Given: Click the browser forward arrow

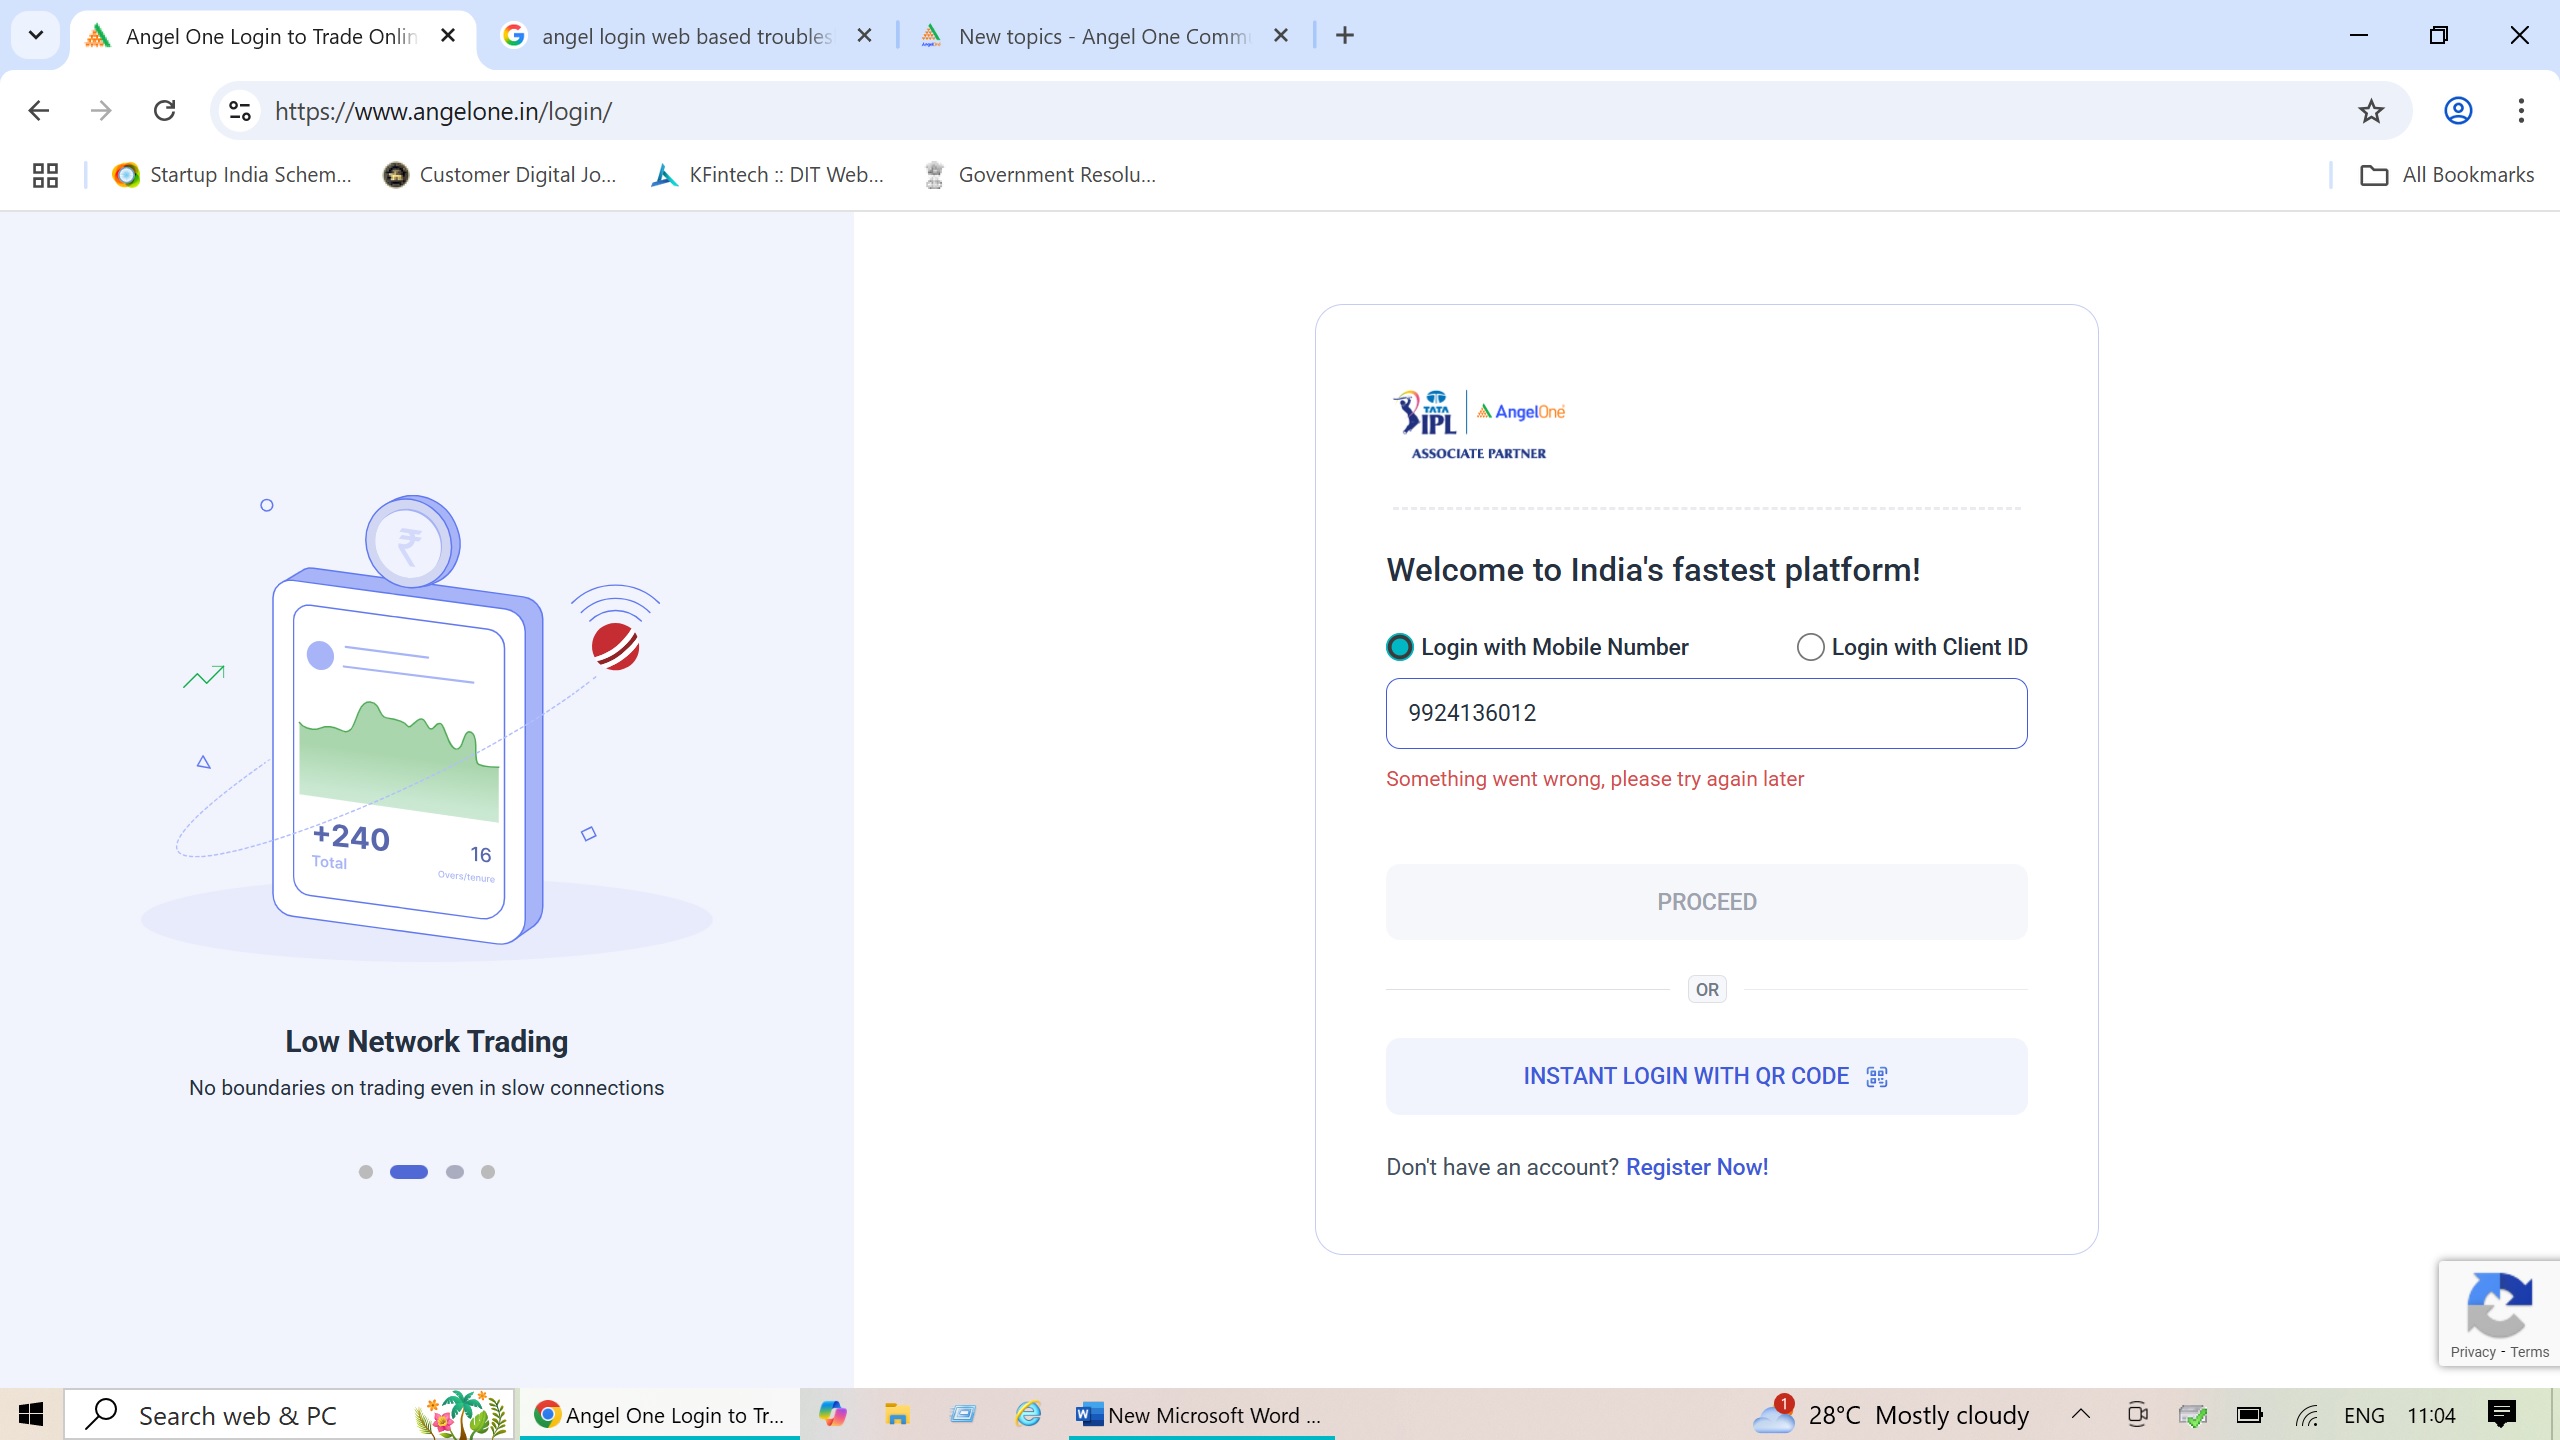Looking at the screenshot, I should (x=101, y=111).
